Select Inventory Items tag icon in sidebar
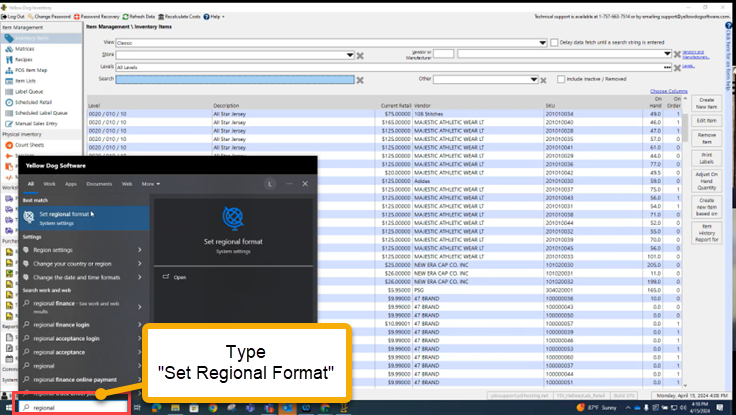The height and width of the screenshot is (415, 736). click(x=9, y=38)
